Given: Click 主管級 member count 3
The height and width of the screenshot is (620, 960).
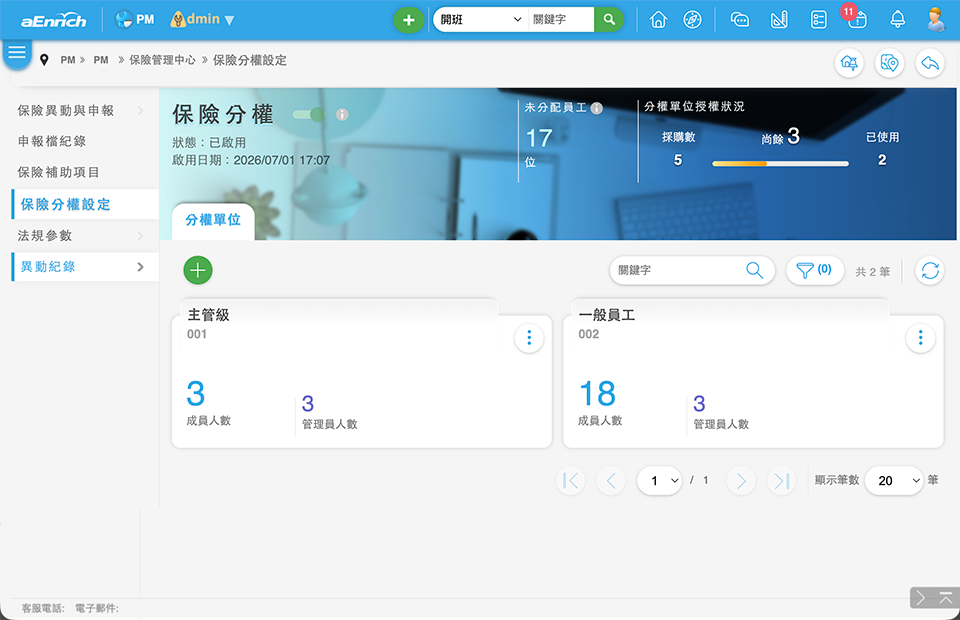Looking at the screenshot, I should (195, 394).
